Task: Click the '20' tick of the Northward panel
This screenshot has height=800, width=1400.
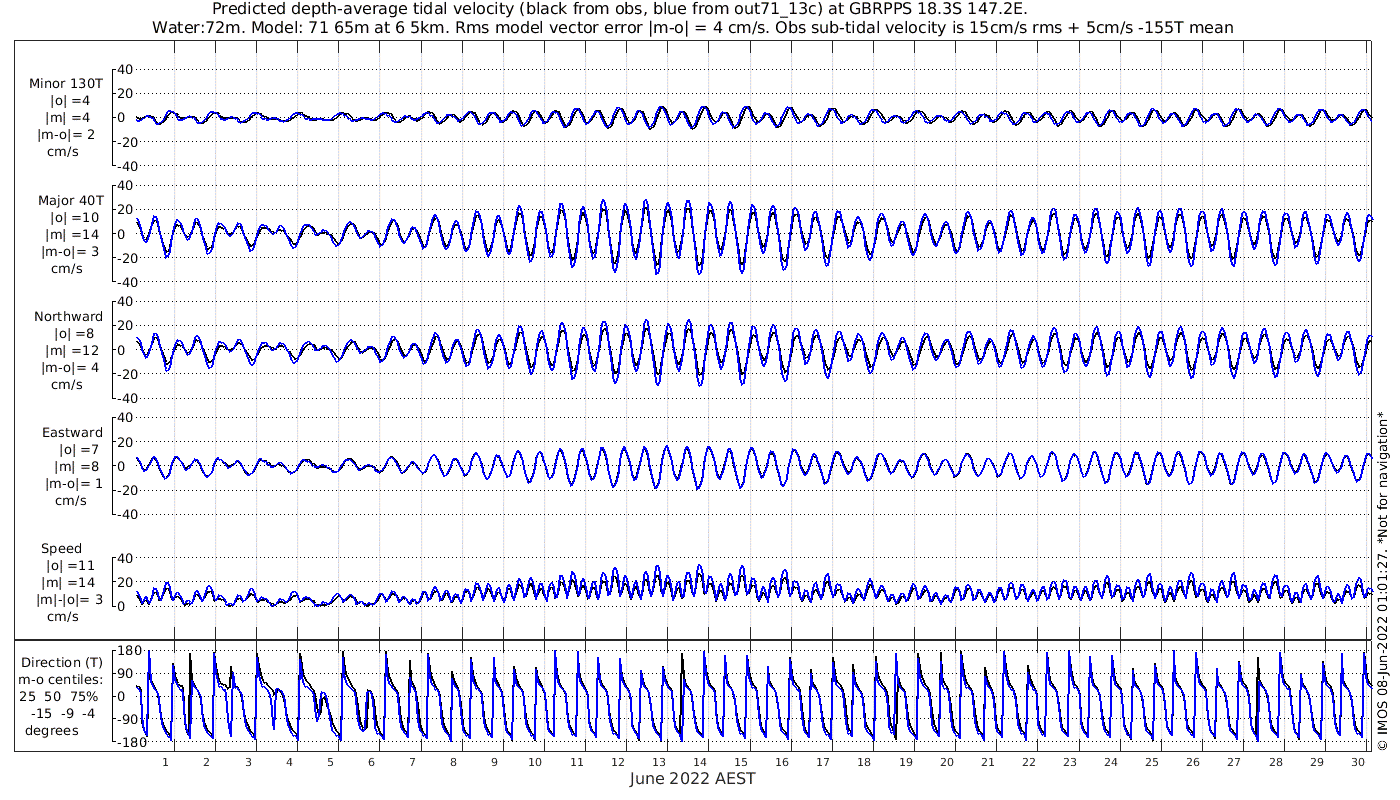Action: point(125,325)
